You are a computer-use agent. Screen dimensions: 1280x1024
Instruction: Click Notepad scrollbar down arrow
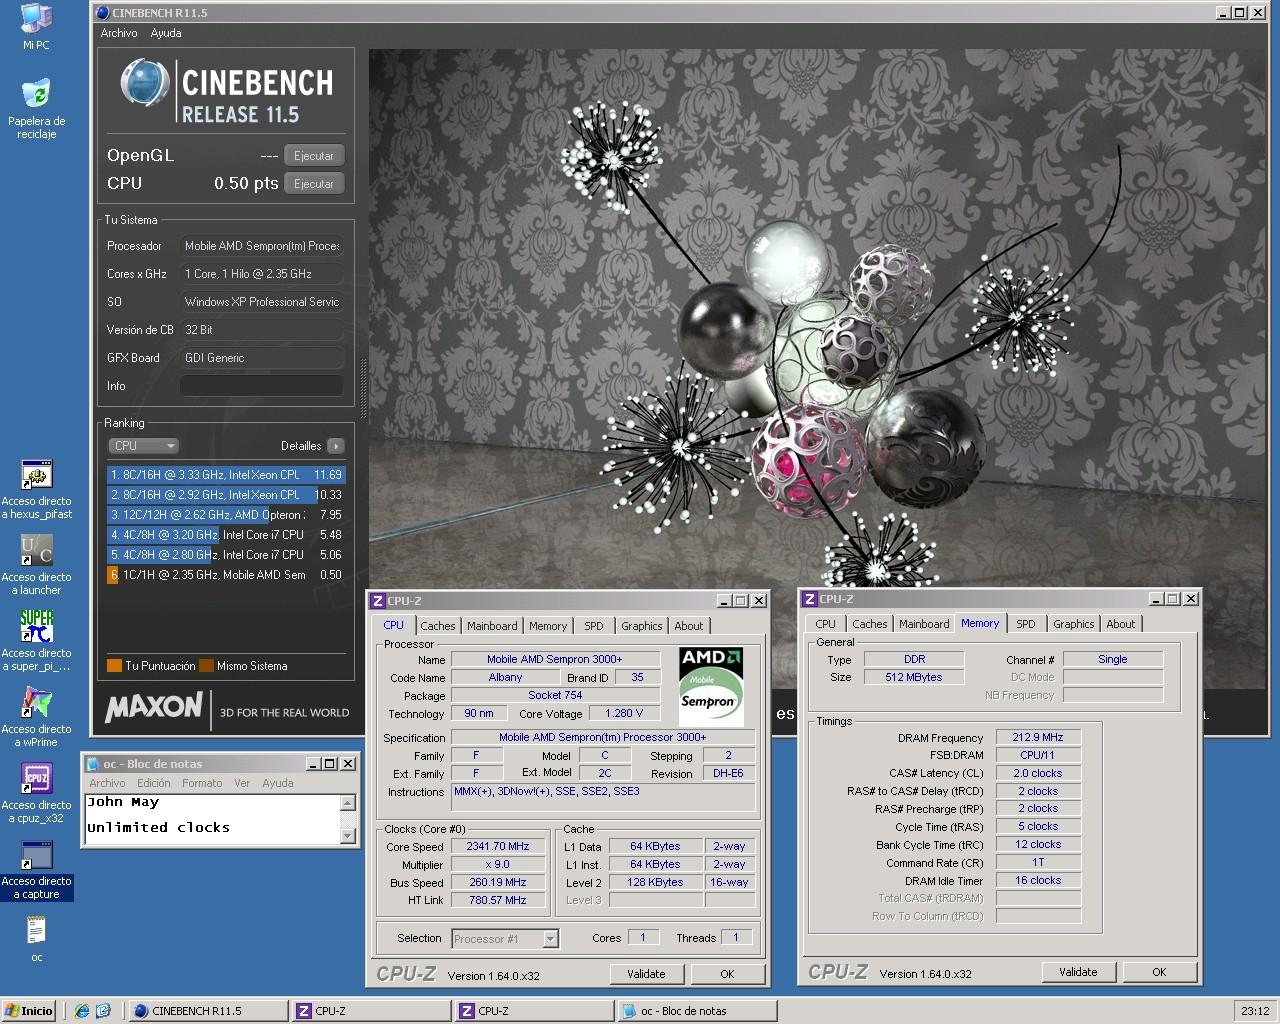pos(348,836)
